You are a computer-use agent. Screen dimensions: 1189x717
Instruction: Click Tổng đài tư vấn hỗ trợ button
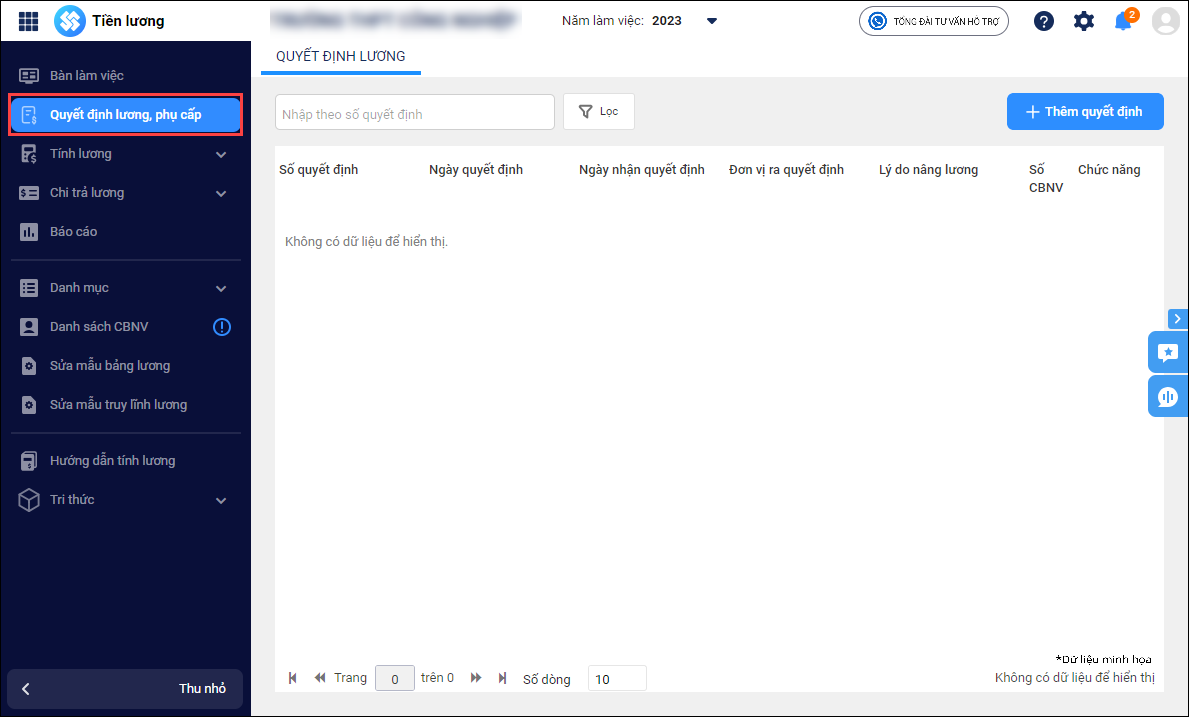click(x=934, y=21)
